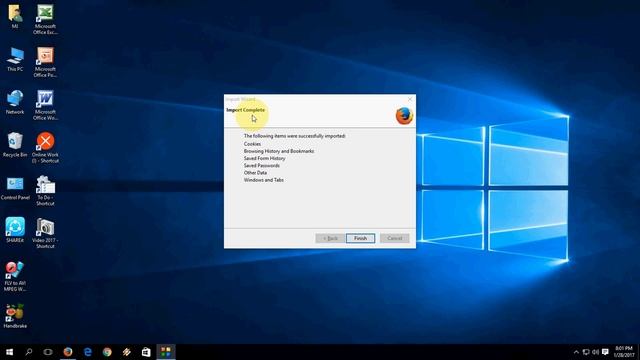
Task: Open the Windows Start menu
Action: pos(9,352)
